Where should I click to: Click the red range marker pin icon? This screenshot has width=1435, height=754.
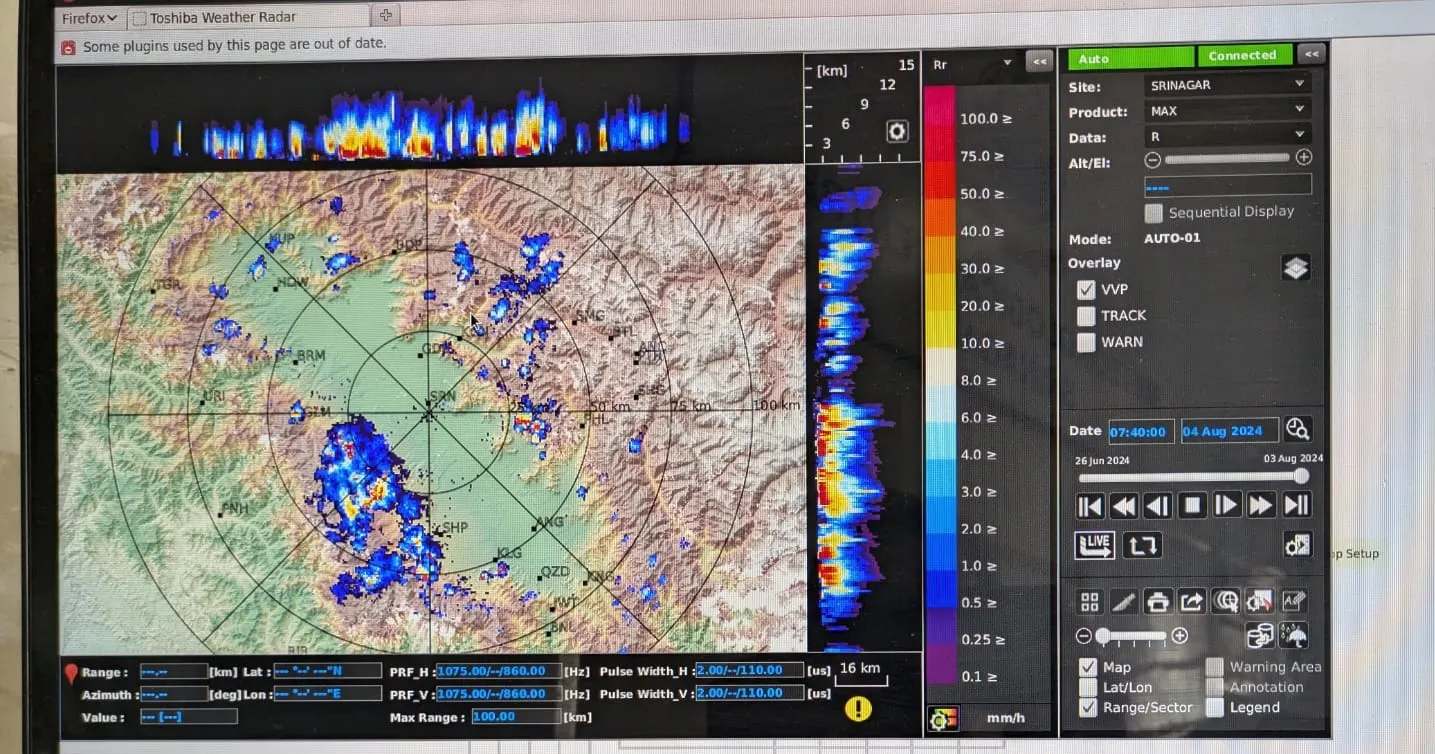click(70, 673)
